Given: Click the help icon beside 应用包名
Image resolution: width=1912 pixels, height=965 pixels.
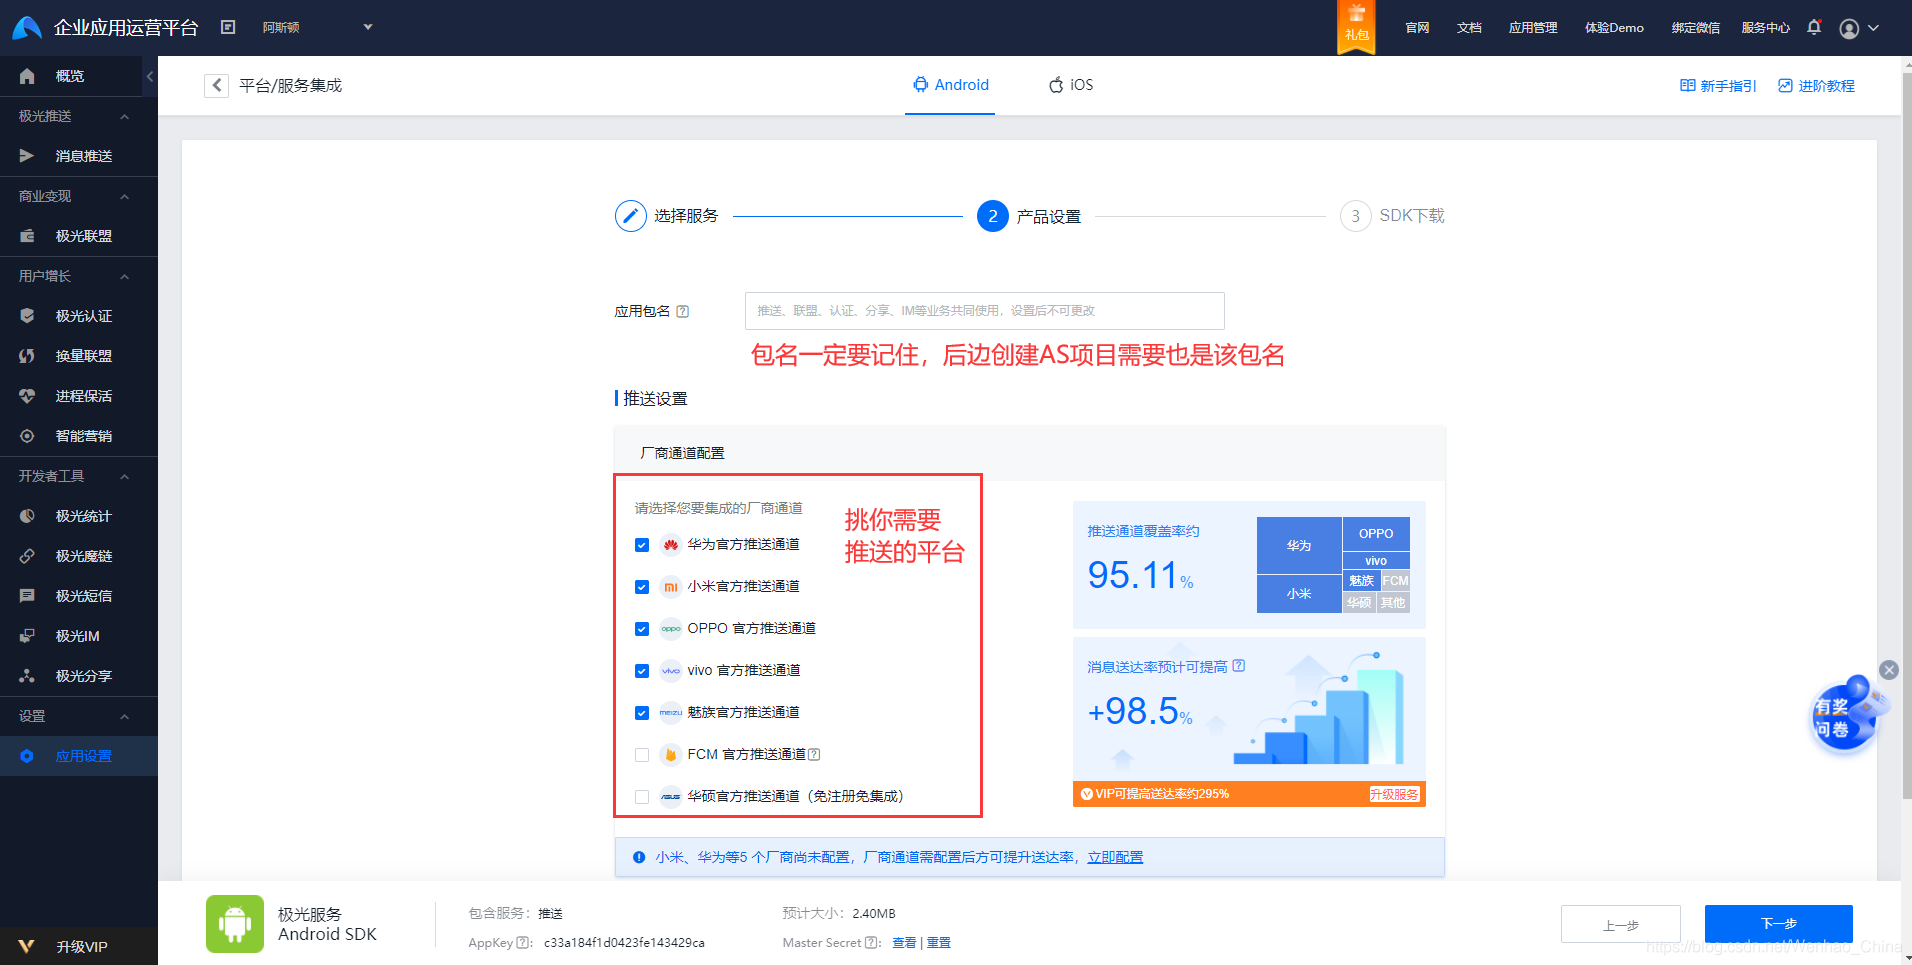Looking at the screenshot, I should (x=683, y=311).
